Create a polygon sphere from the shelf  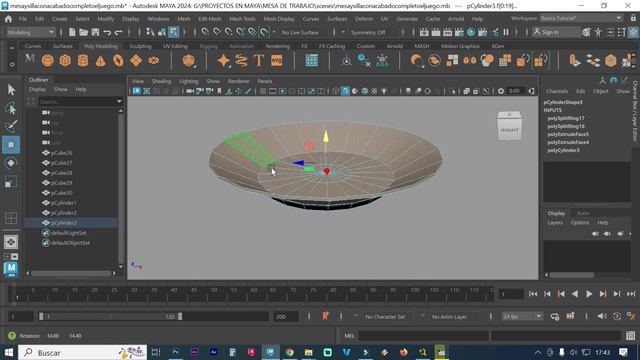point(47,60)
